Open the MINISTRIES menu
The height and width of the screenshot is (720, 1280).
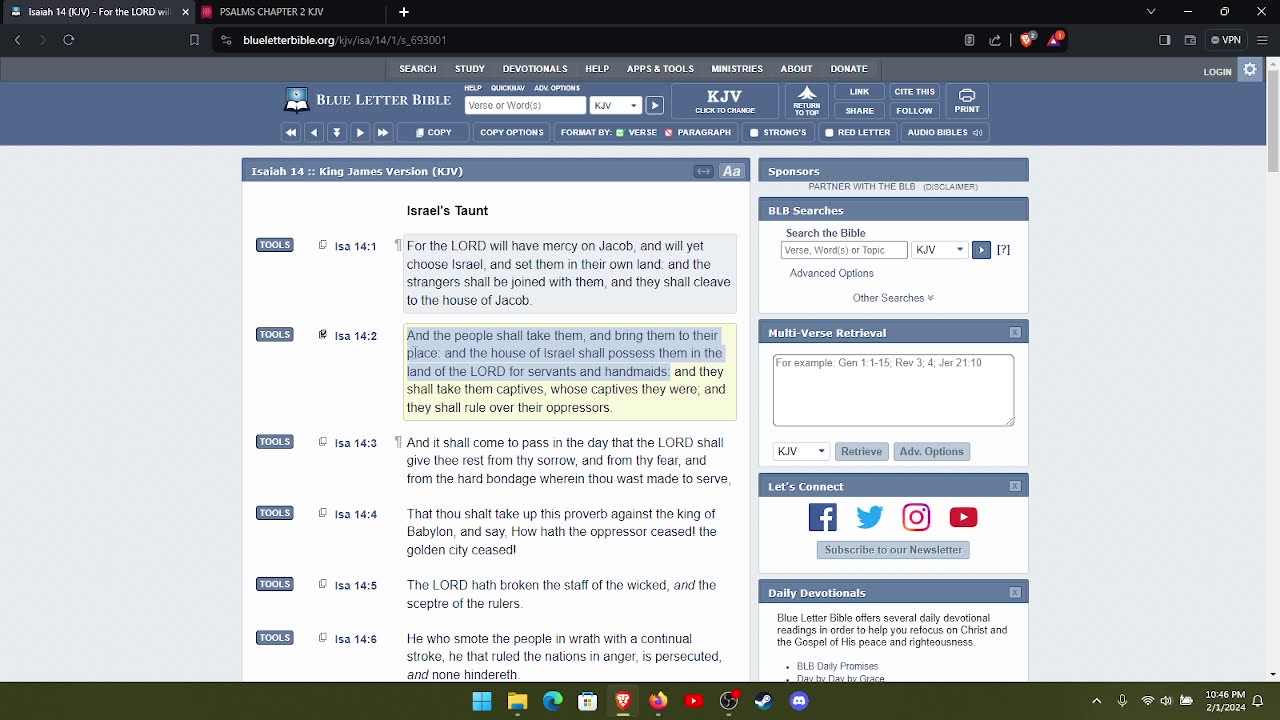(737, 69)
